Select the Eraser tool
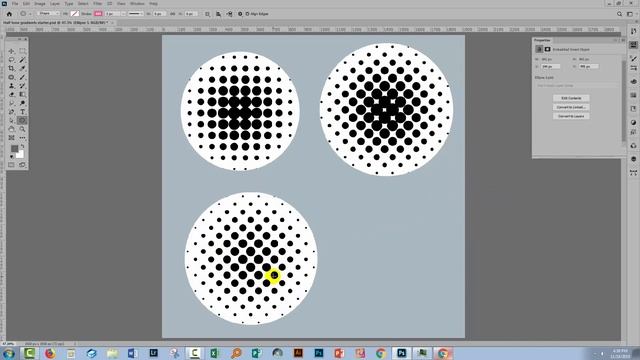 pyautogui.click(x=11, y=94)
